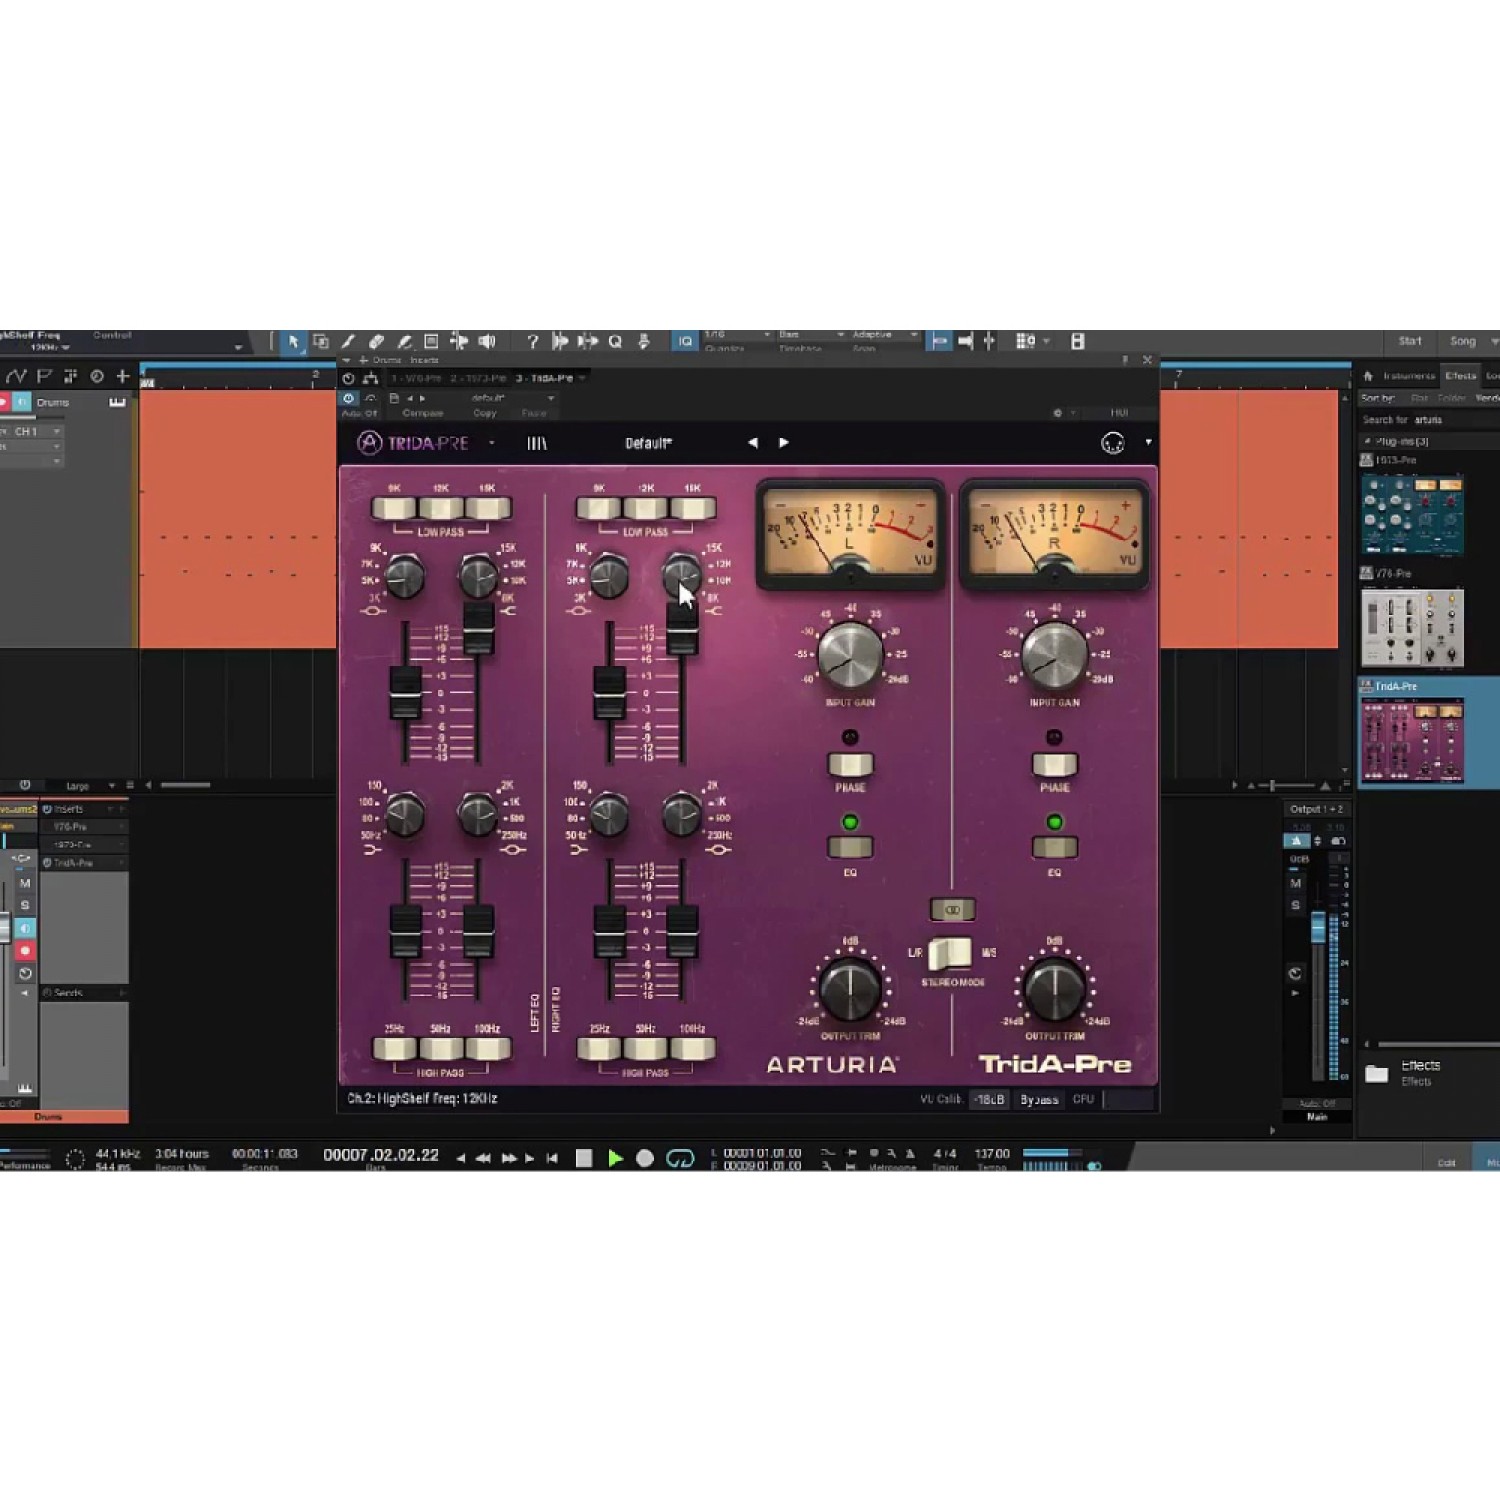Click the Bypass button in plugin footer
Viewport: 1500px width, 1500px height.
click(1039, 1099)
